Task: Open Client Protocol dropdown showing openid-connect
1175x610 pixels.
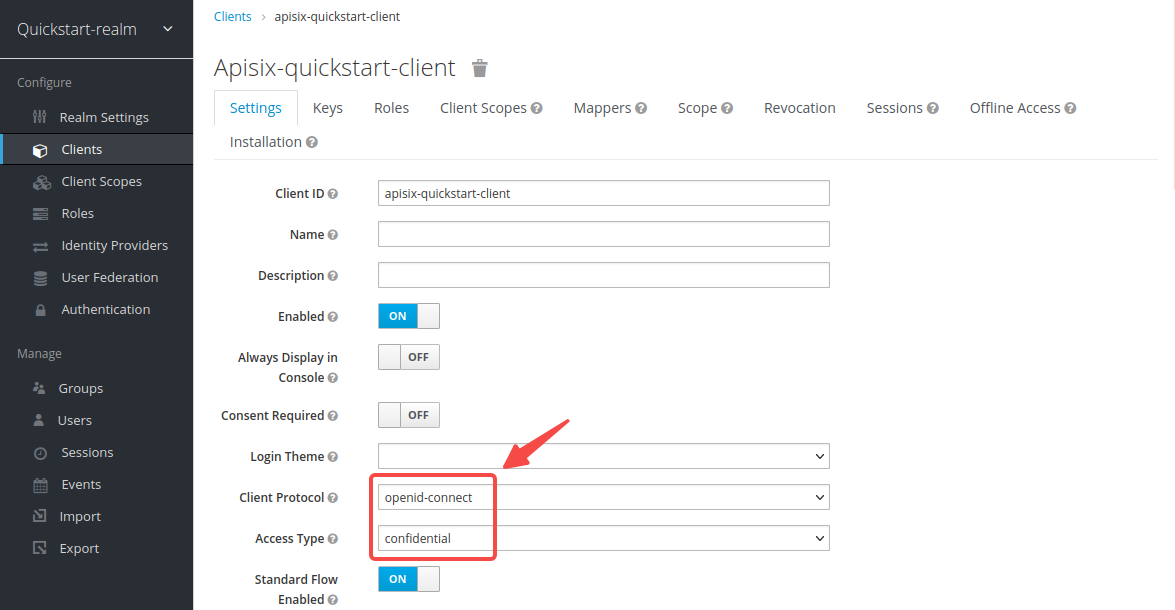Action: pyautogui.click(x=603, y=498)
